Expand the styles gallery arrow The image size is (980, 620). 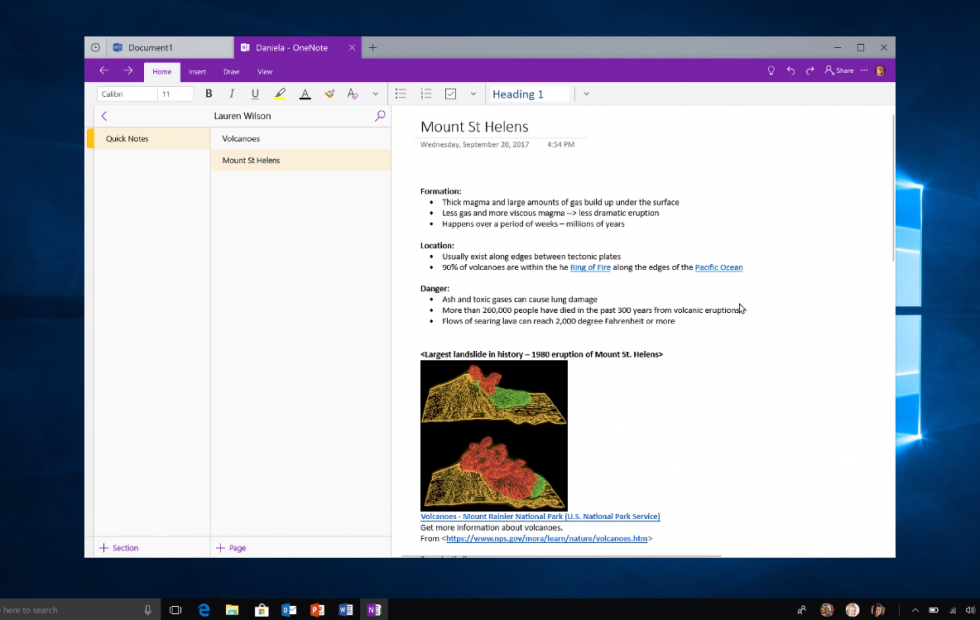(586, 94)
